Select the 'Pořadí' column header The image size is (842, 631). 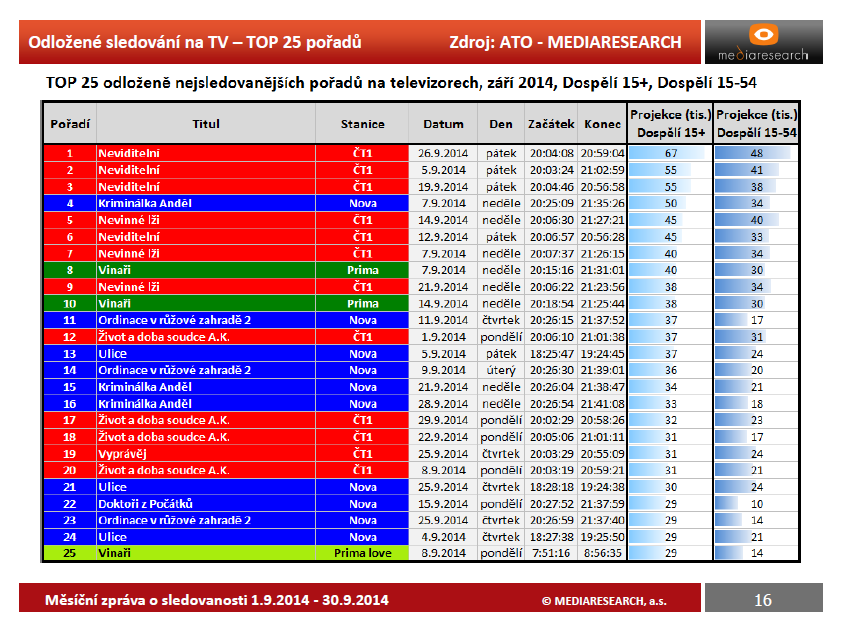[70, 124]
